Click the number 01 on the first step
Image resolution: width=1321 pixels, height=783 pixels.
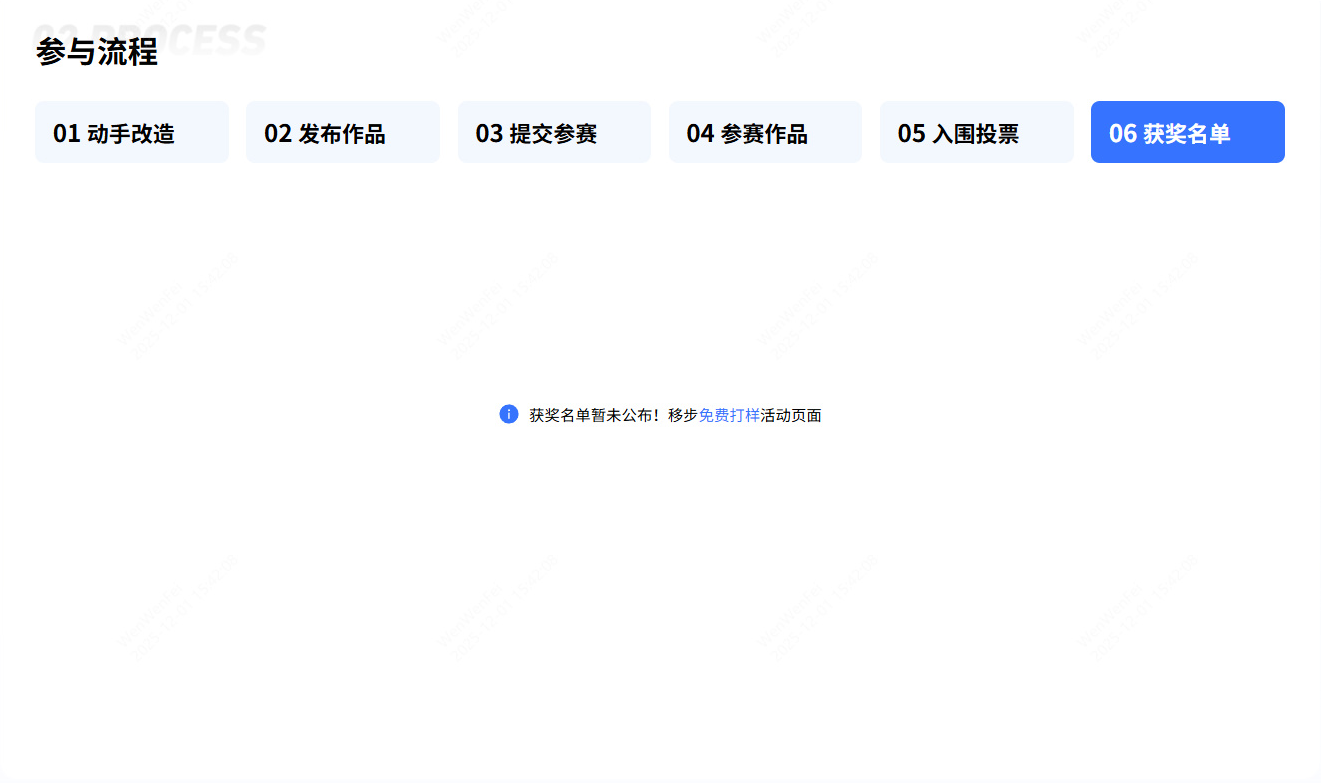point(66,133)
